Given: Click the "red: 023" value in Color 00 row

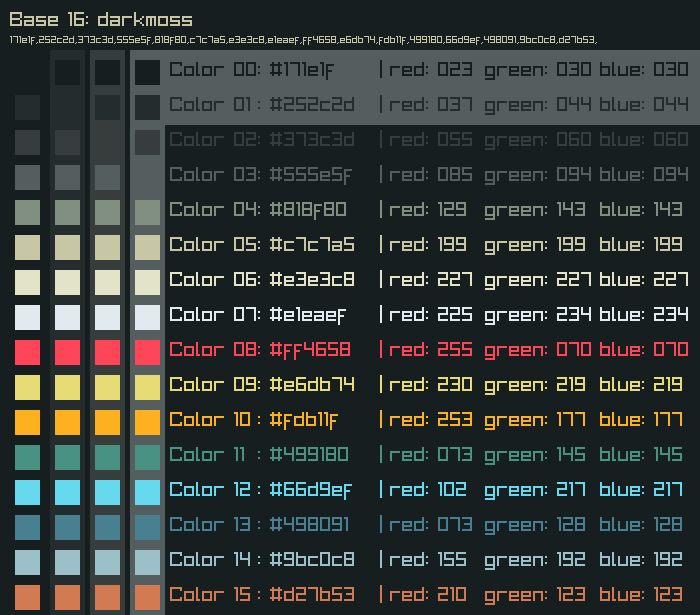Looking at the screenshot, I should click(x=430, y=70).
